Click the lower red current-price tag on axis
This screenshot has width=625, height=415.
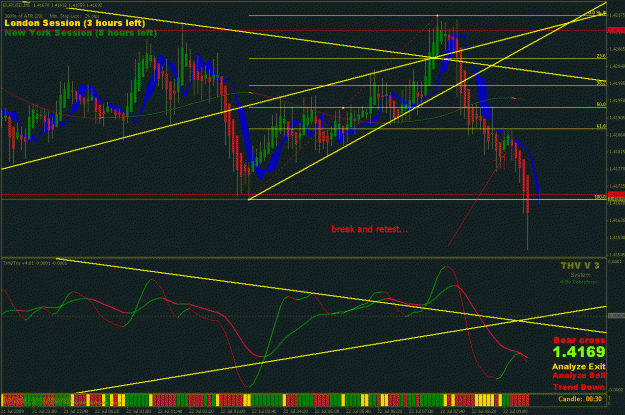[x=616, y=195]
